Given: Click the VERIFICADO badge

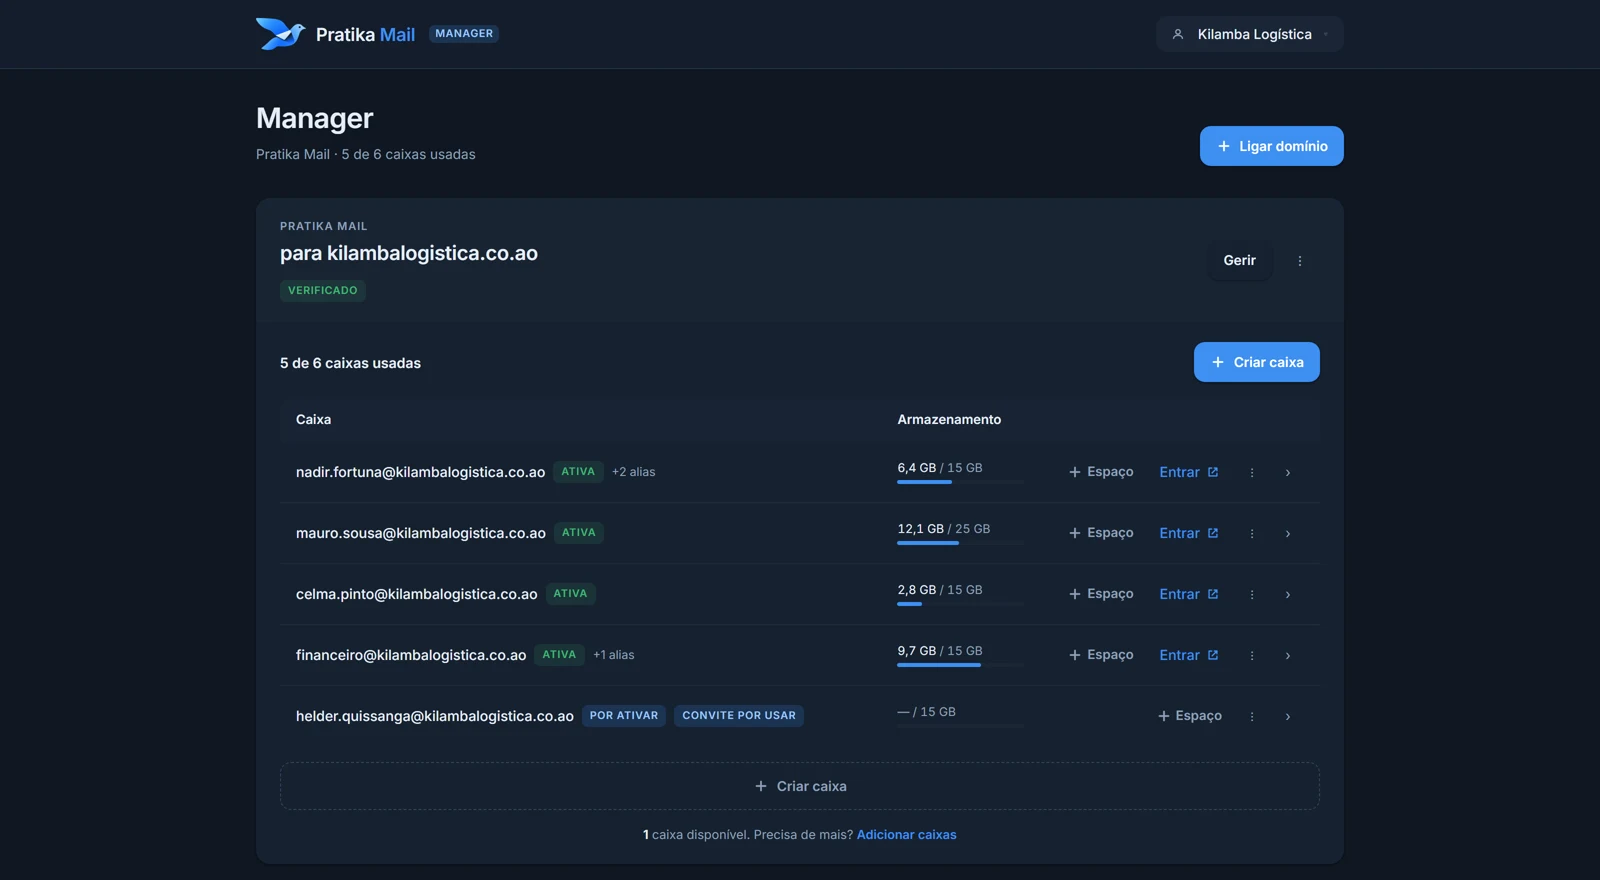Looking at the screenshot, I should coord(323,291).
